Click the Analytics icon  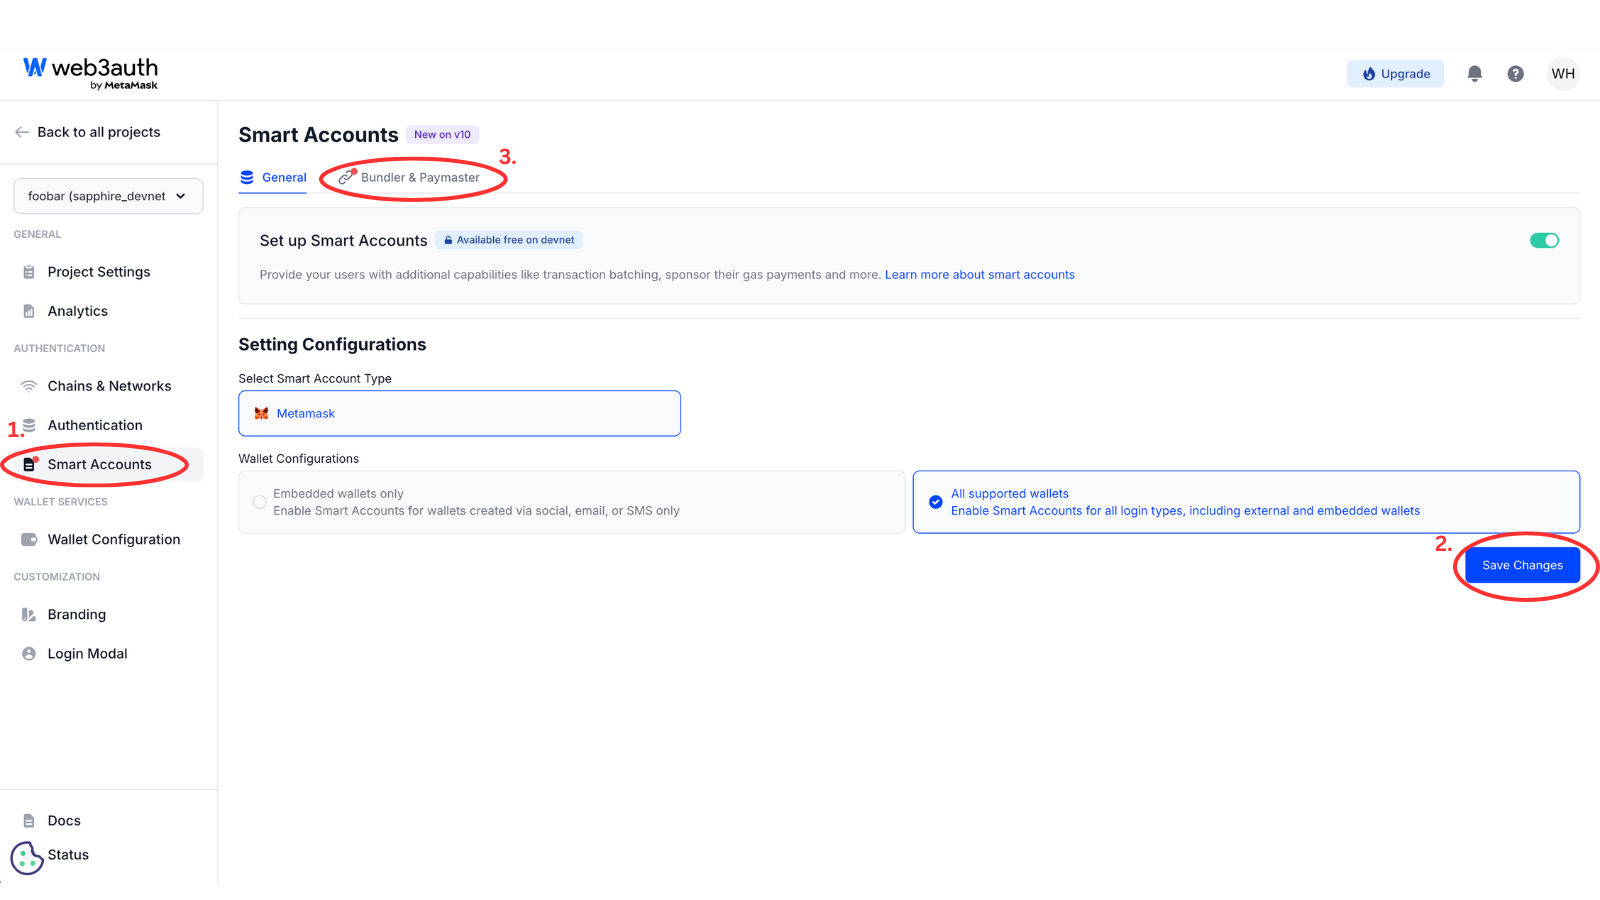(29, 311)
